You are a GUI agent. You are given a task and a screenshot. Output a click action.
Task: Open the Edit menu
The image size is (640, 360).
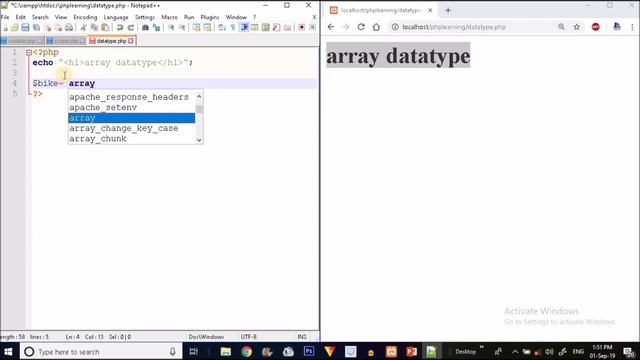(x=20, y=17)
